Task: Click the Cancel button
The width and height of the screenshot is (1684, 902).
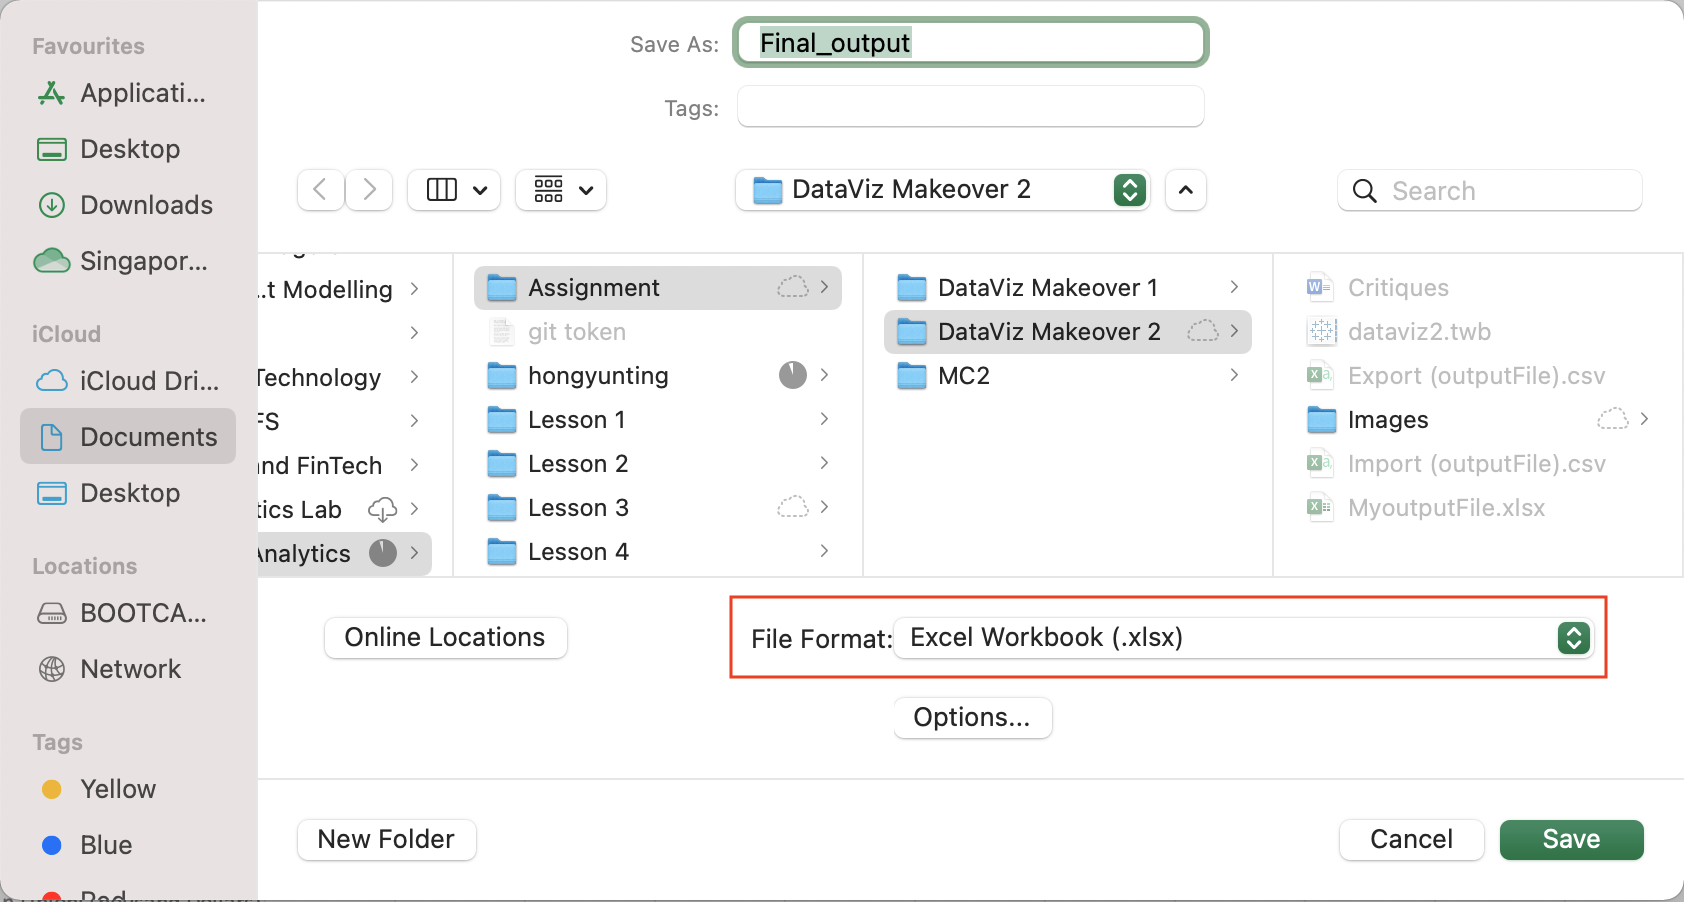Action: tap(1410, 839)
